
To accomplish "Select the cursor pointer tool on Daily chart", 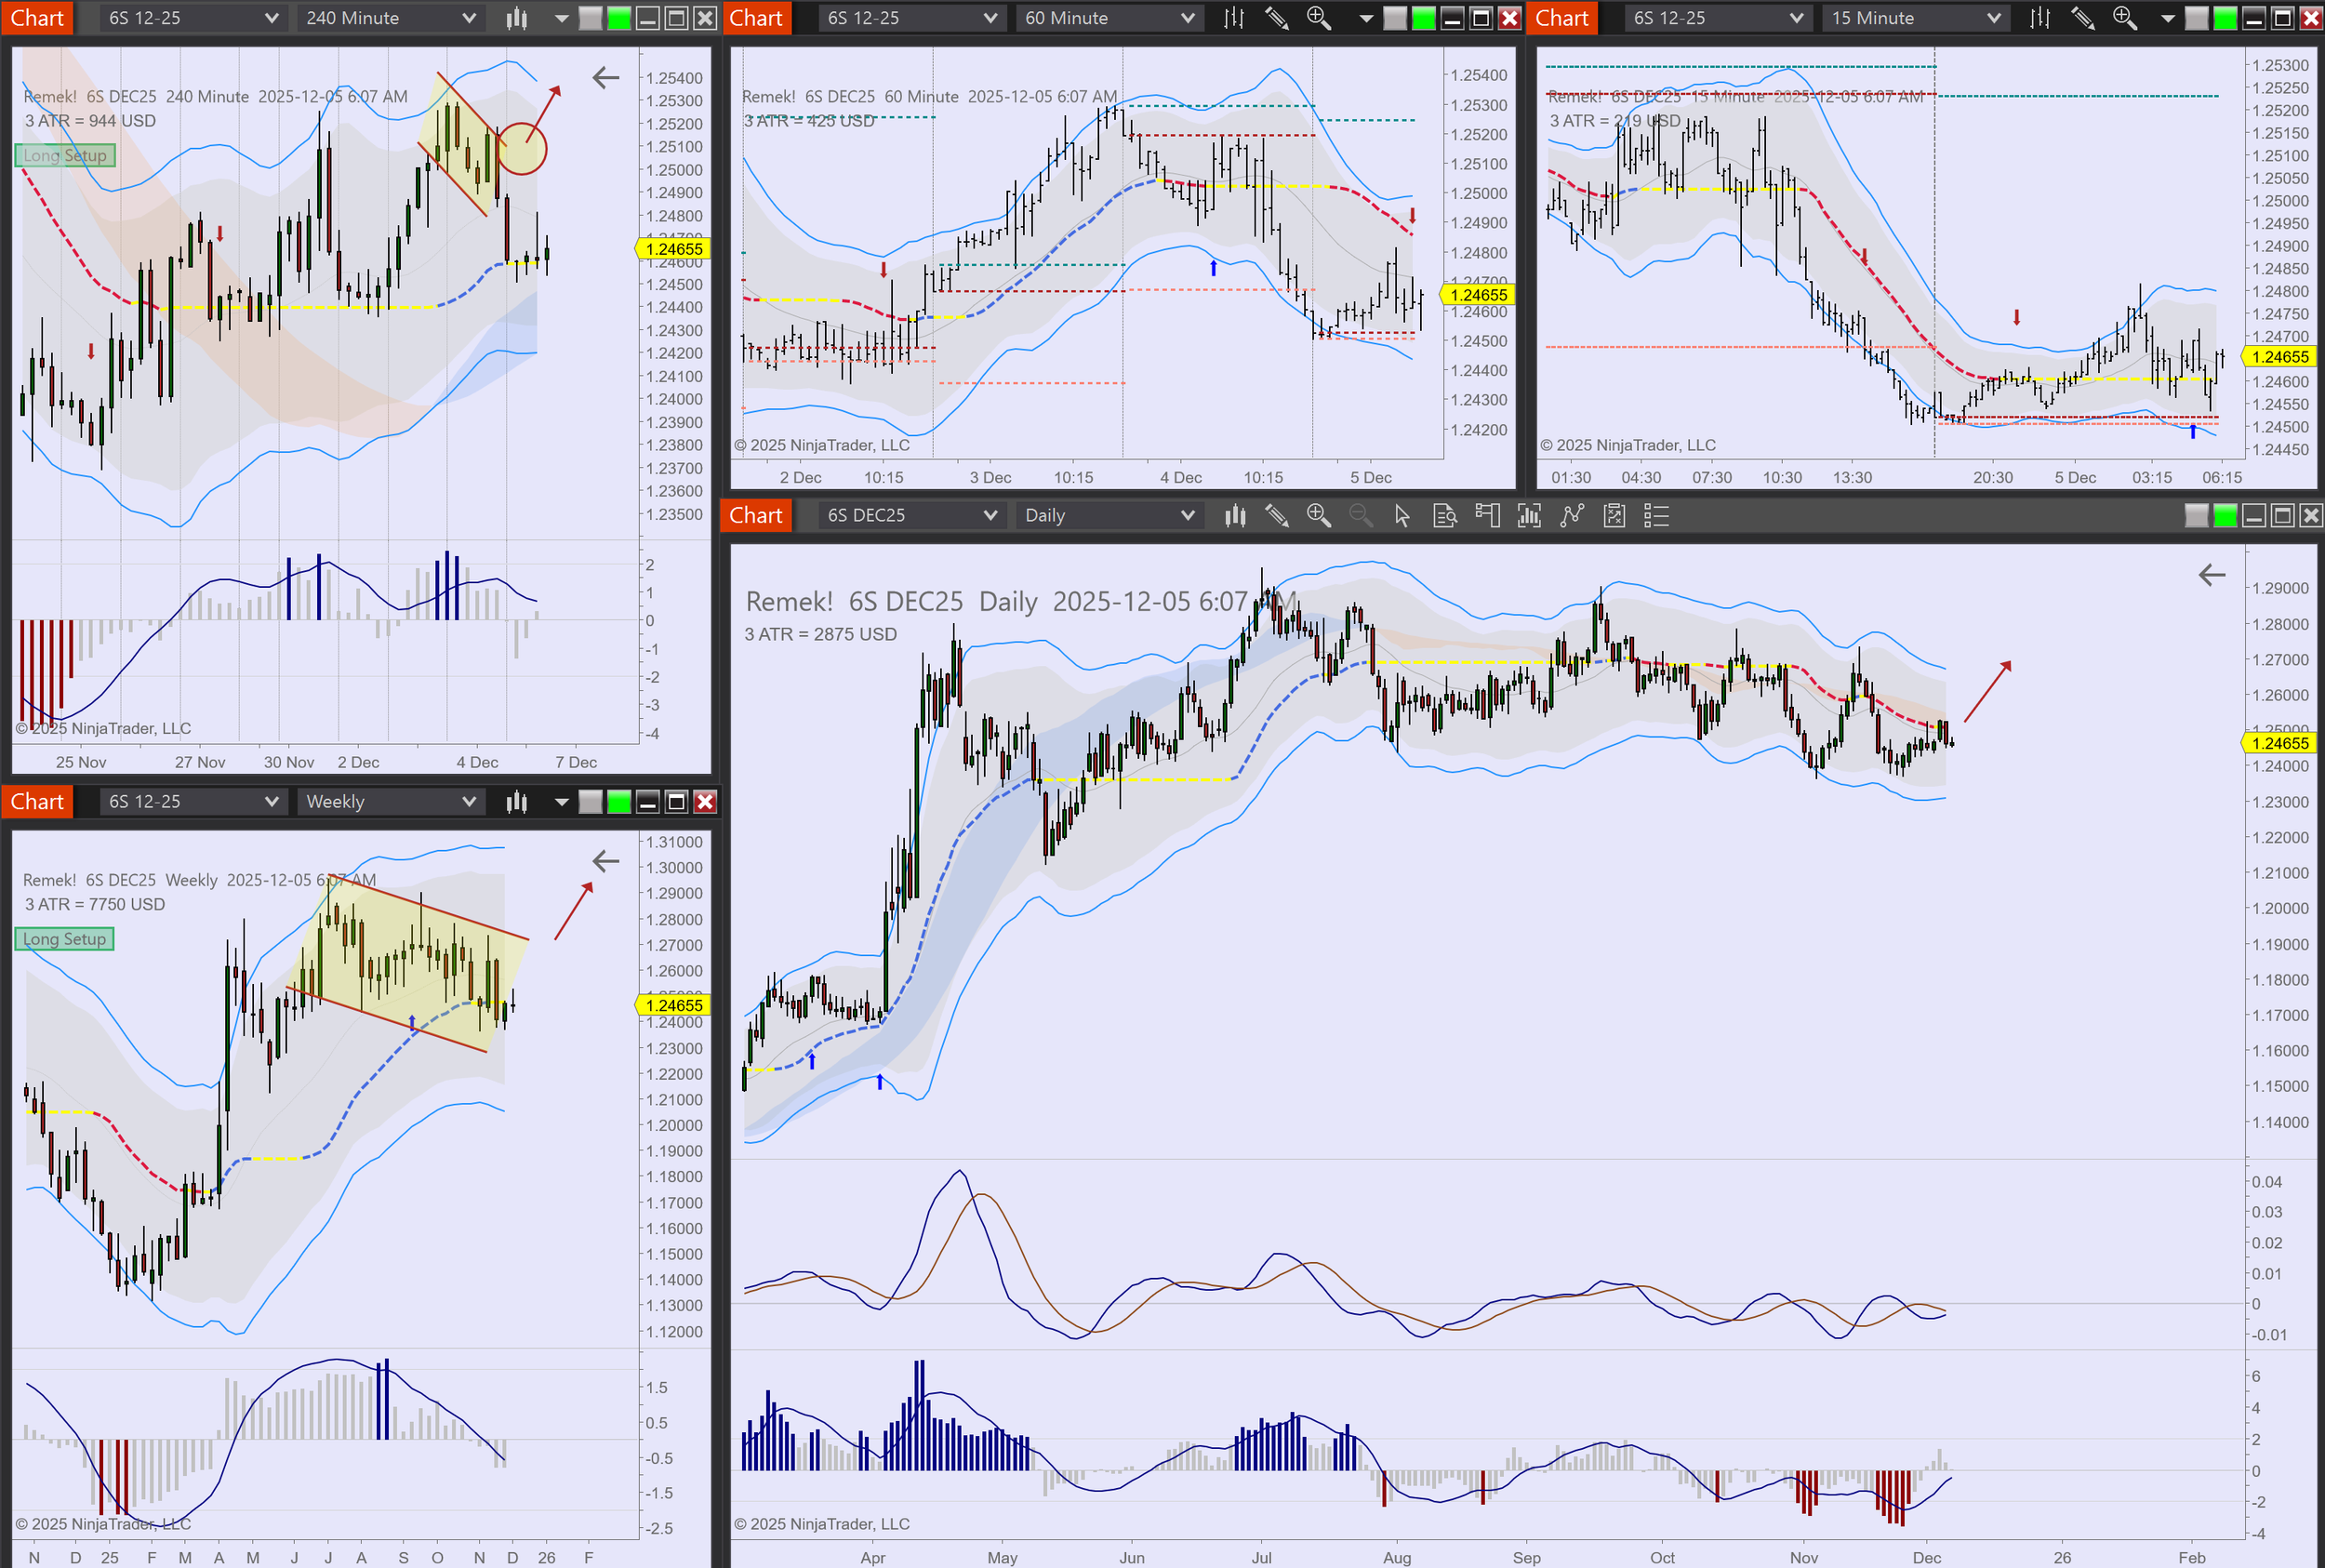I will (x=1402, y=516).
